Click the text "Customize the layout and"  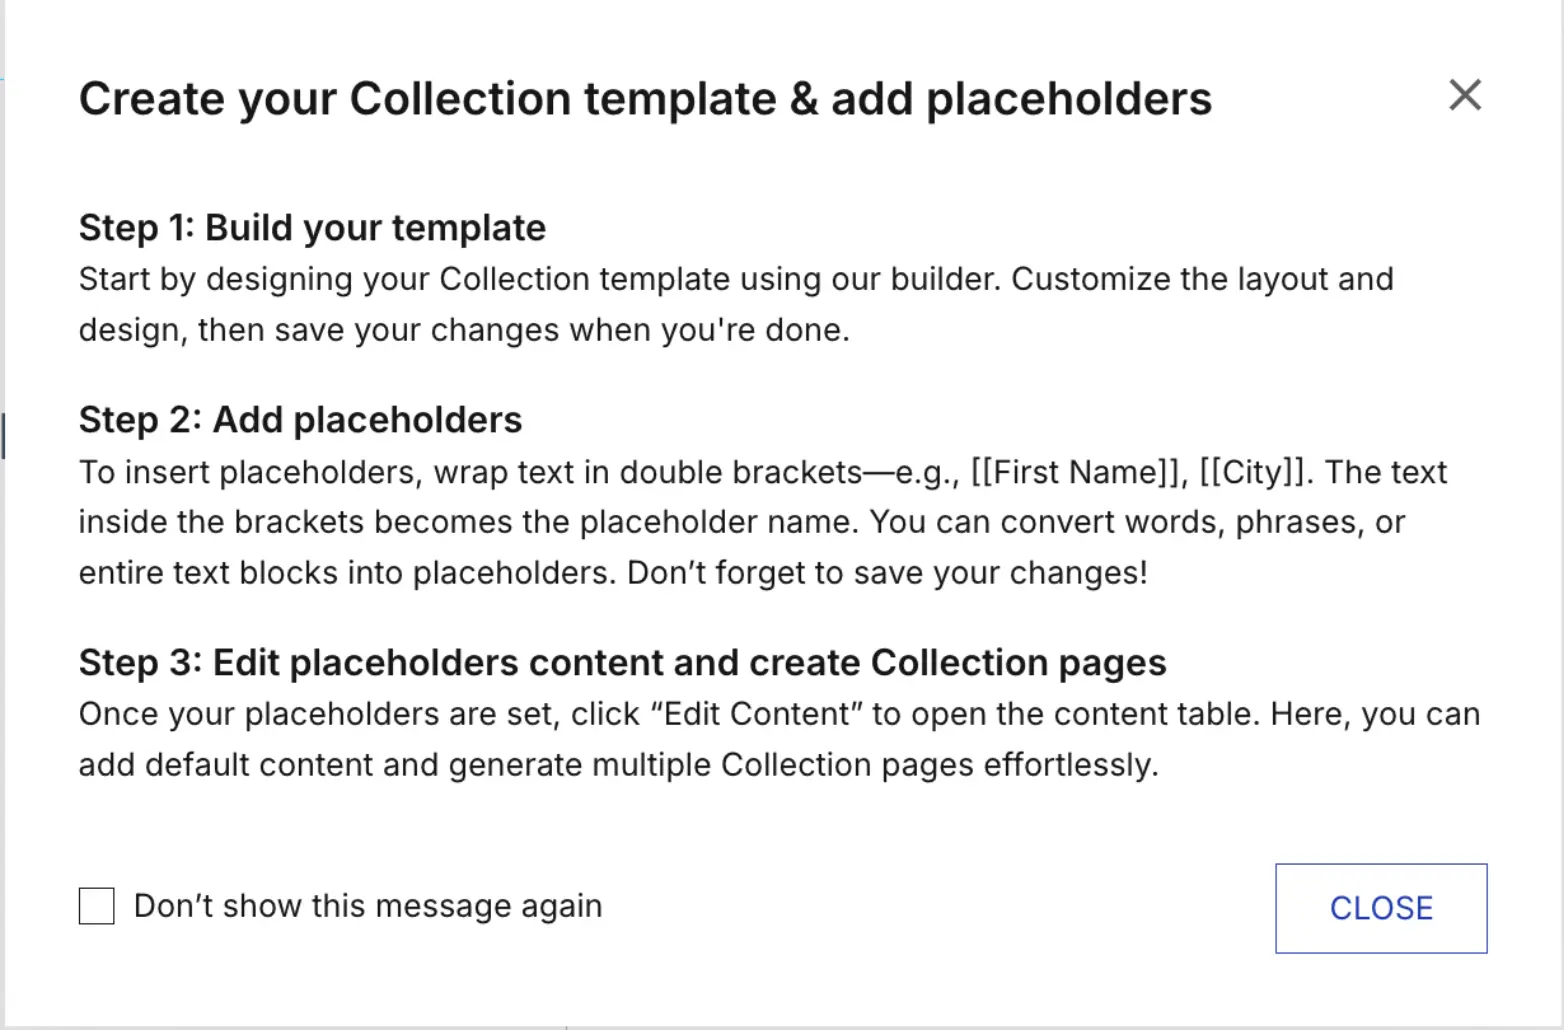[x=1202, y=279]
